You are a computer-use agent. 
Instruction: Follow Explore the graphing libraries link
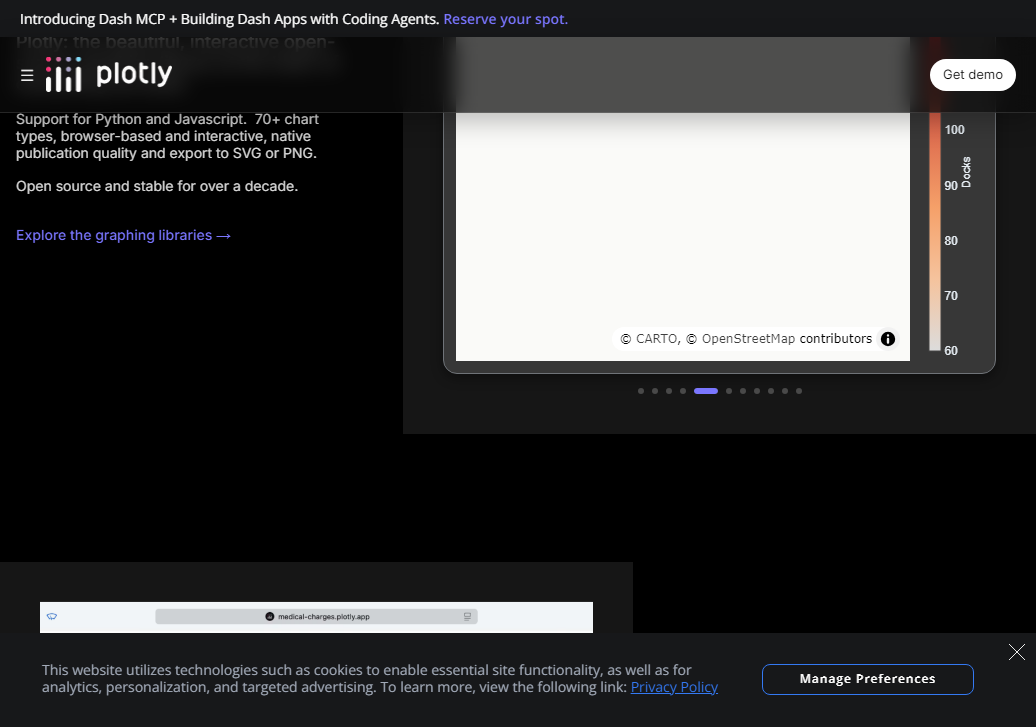pos(124,235)
